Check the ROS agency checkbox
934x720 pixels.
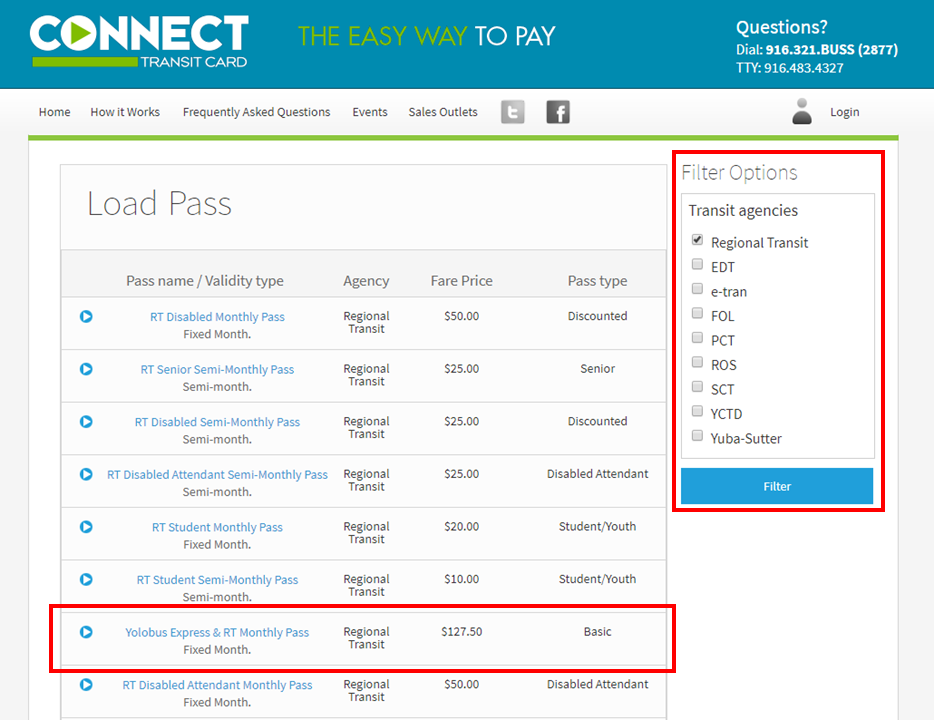click(697, 362)
